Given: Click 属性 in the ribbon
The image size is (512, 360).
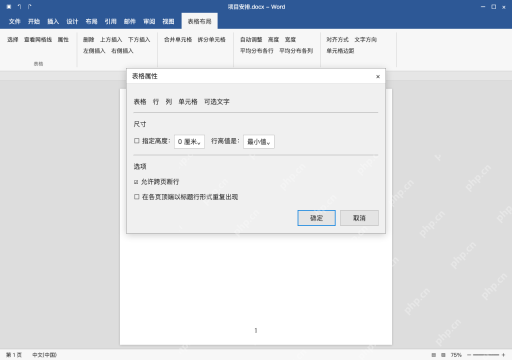Looking at the screenshot, I should [63, 40].
